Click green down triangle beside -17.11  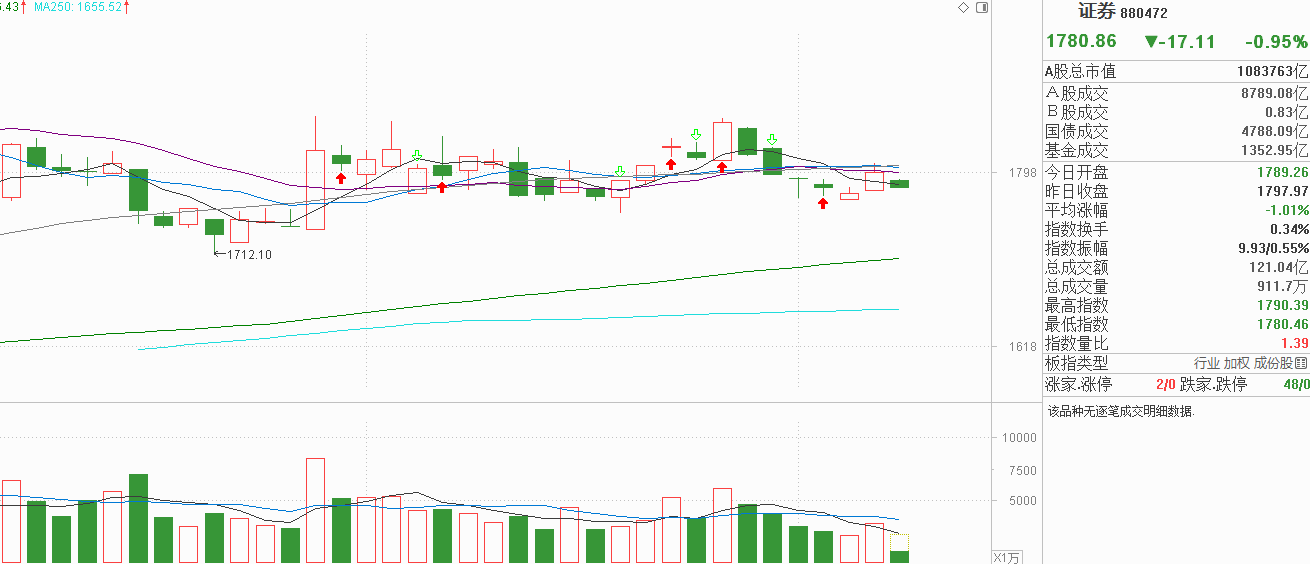click(1150, 42)
